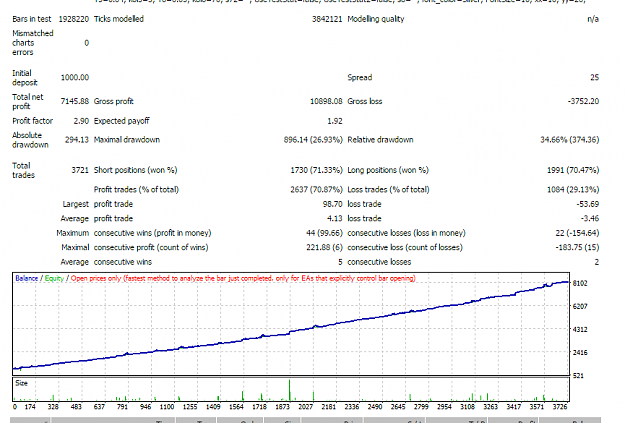625x423 pixels.
Task: Select the Expected payoff value 1.92
Action: pyautogui.click(x=335, y=121)
